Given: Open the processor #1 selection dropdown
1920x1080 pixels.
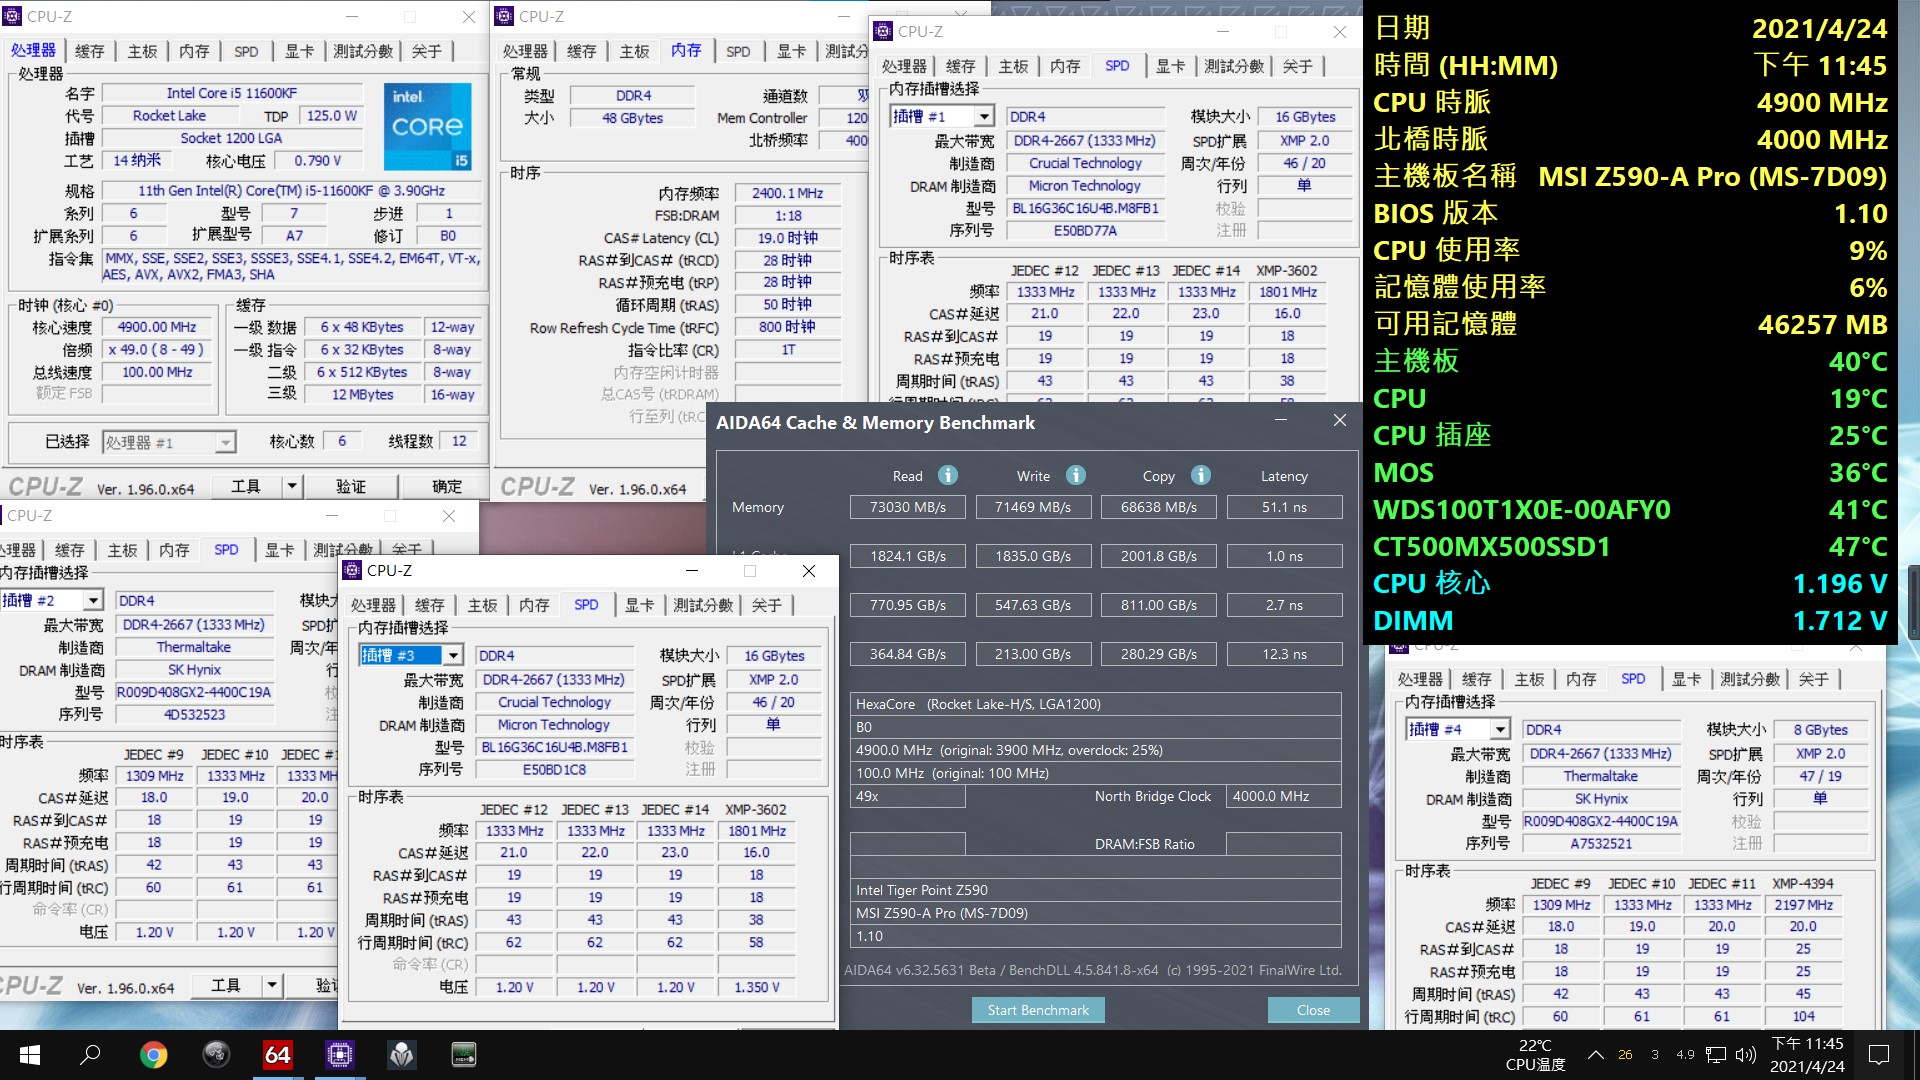Looking at the screenshot, I should [x=226, y=442].
